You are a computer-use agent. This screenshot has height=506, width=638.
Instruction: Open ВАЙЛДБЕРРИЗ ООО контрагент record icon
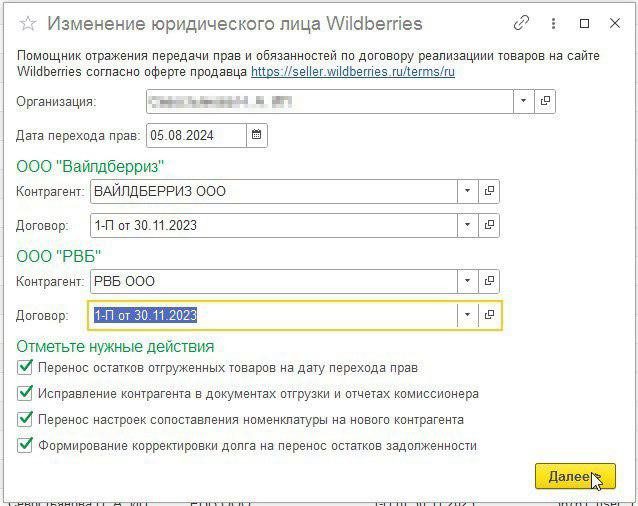(490, 191)
